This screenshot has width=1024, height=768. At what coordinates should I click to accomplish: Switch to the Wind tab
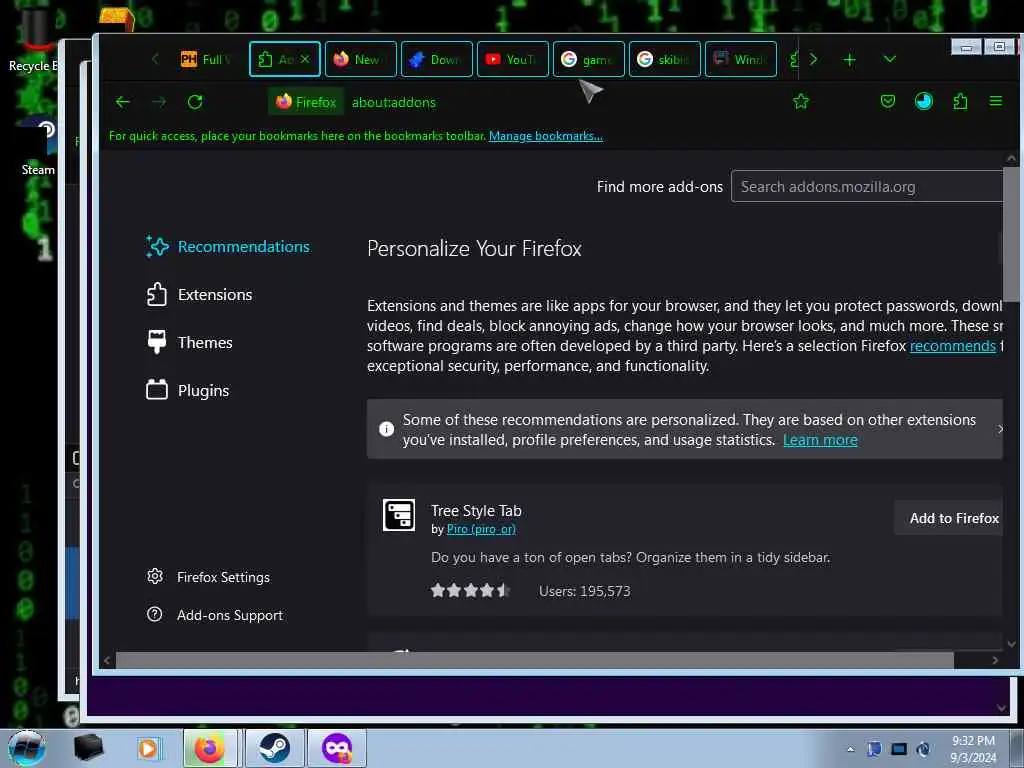(x=741, y=59)
